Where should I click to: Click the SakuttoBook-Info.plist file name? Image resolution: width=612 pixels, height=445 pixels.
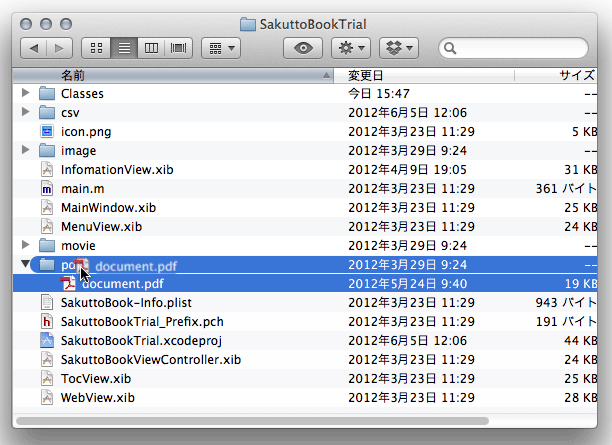tap(126, 303)
